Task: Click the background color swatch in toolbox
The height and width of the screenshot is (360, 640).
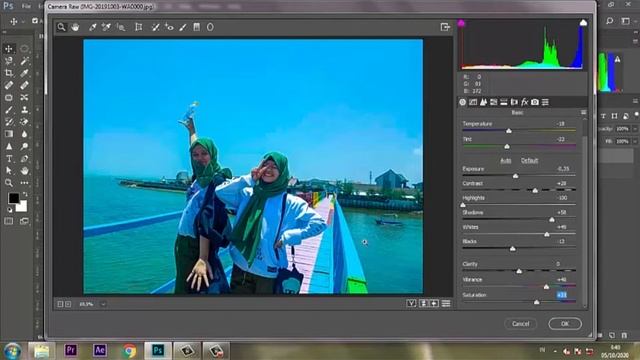Action: click(22, 207)
